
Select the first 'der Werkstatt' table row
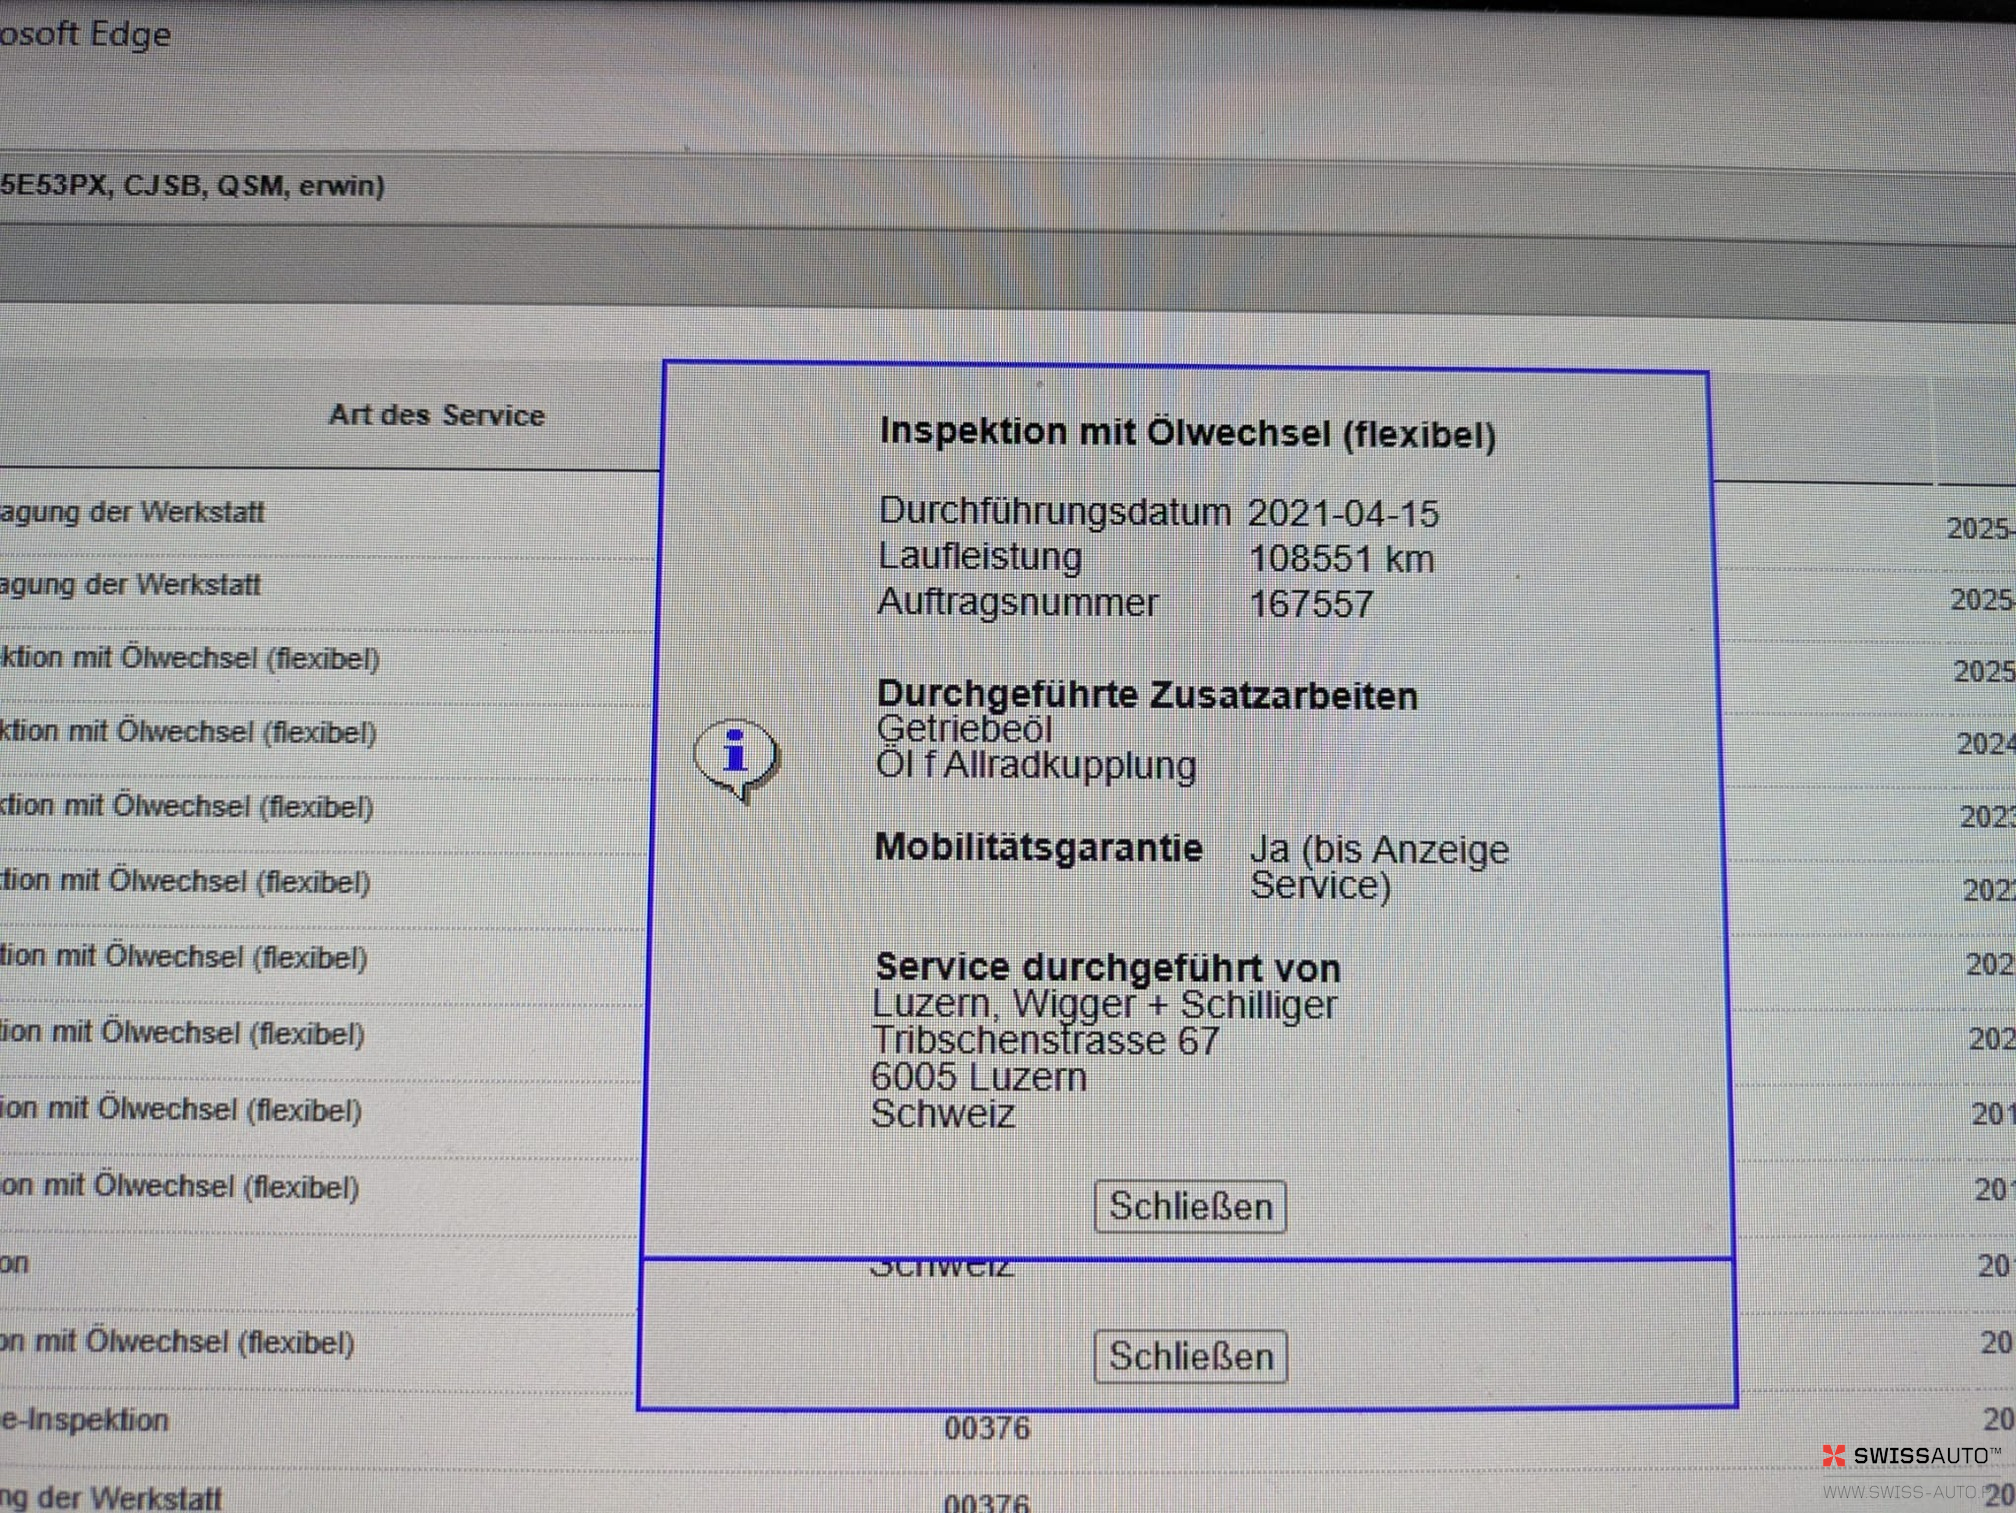(132, 512)
